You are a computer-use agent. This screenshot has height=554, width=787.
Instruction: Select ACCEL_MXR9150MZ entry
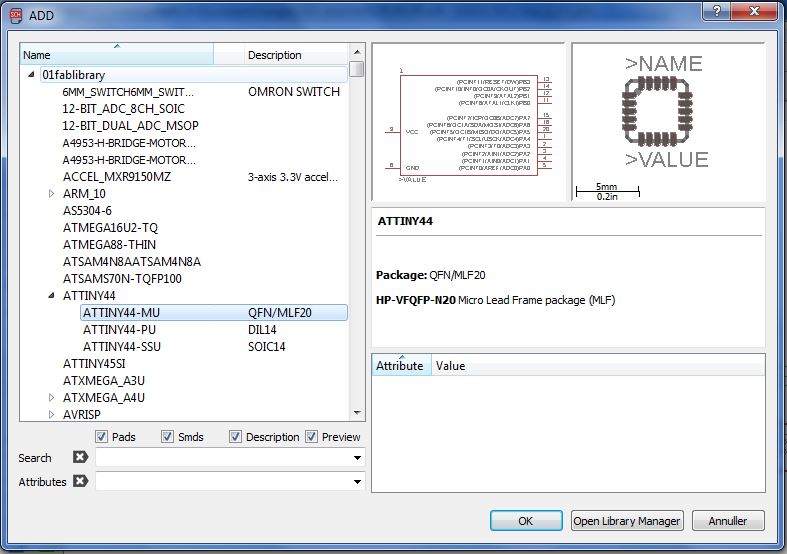pyautogui.click(x=117, y=177)
